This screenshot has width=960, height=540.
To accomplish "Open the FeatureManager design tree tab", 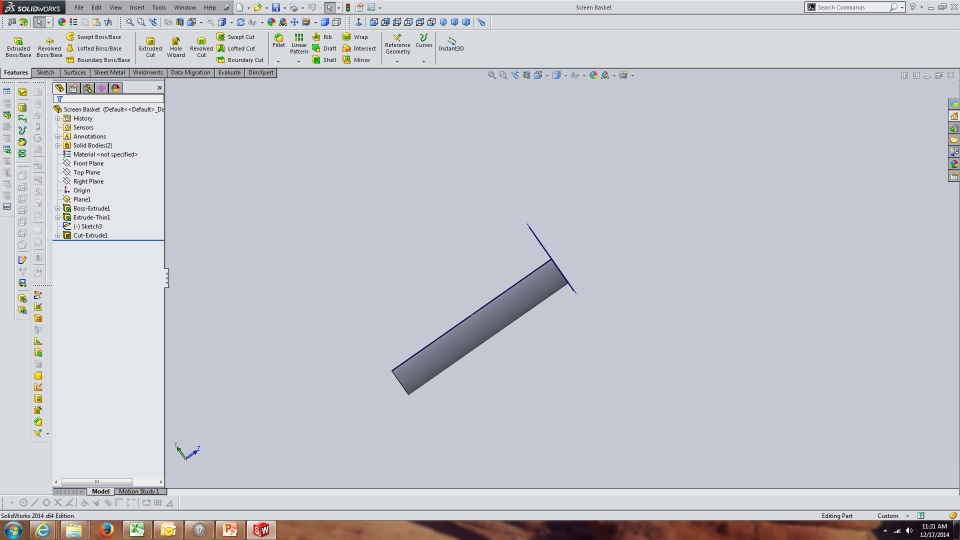I will coord(59,88).
